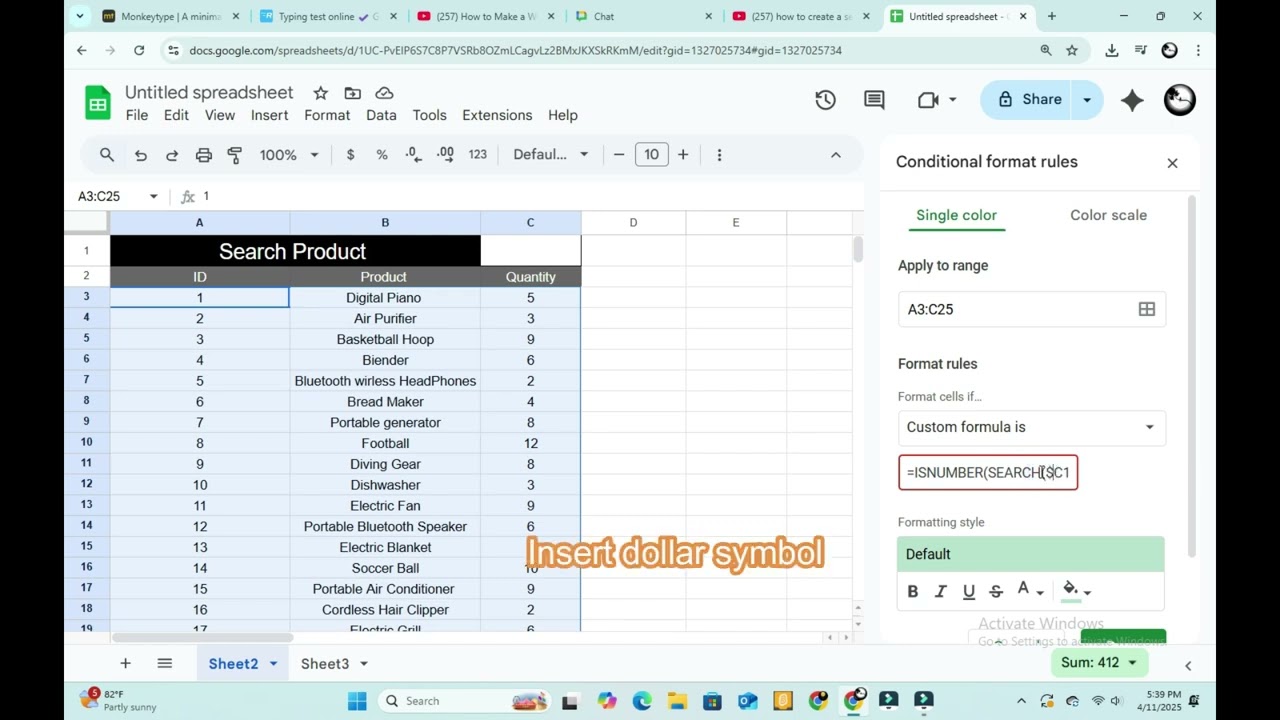The image size is (1280, 720).
Task: Open Meet camera dropdown arrow
Action: click(x=952, y=99)
